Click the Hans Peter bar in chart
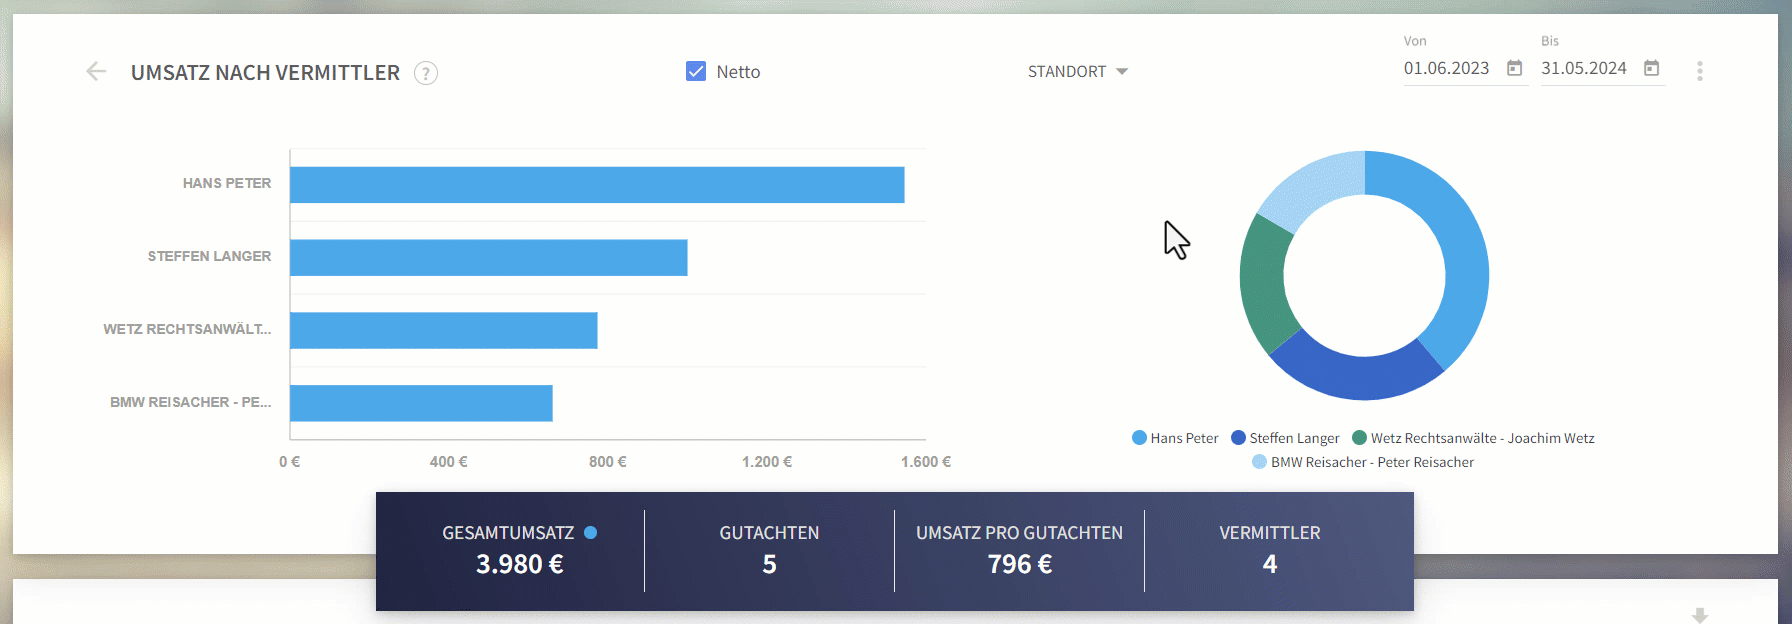Screen dimensions: 1792x624 point(597,185)
